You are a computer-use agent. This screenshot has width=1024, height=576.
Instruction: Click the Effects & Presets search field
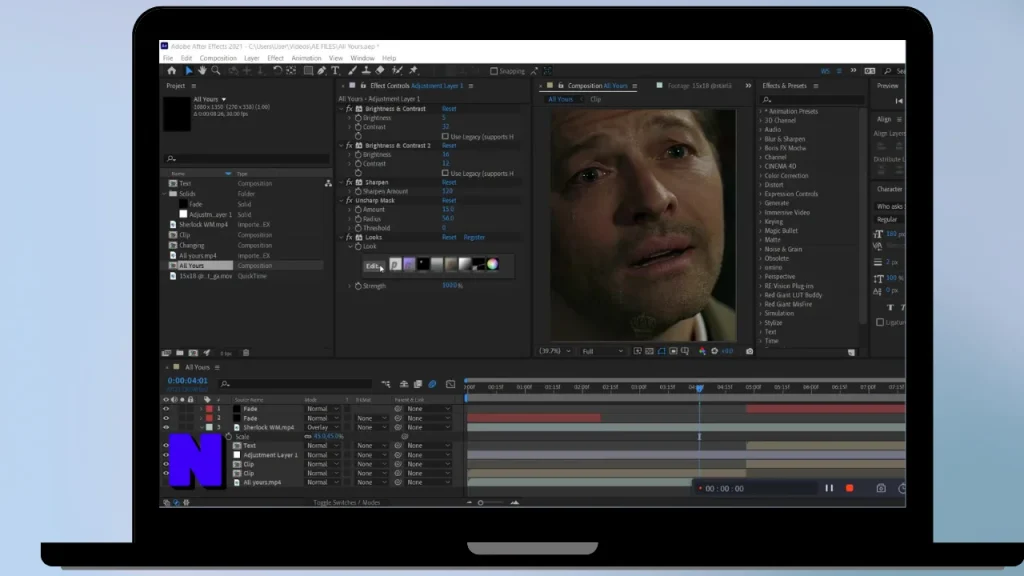point(812,99)
